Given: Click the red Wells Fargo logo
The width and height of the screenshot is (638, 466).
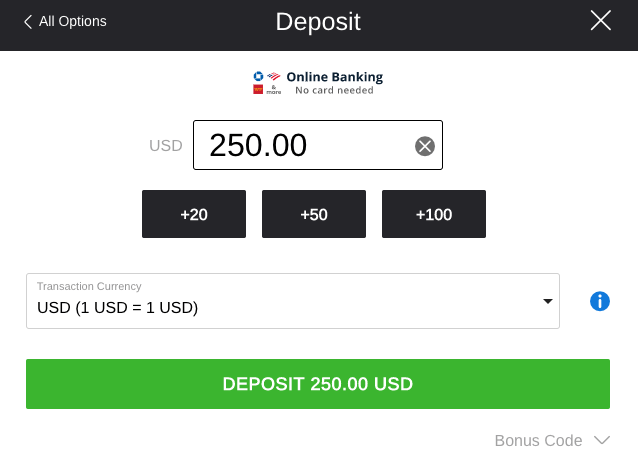Looking at the screenshot, I should [x=258, y=89].
